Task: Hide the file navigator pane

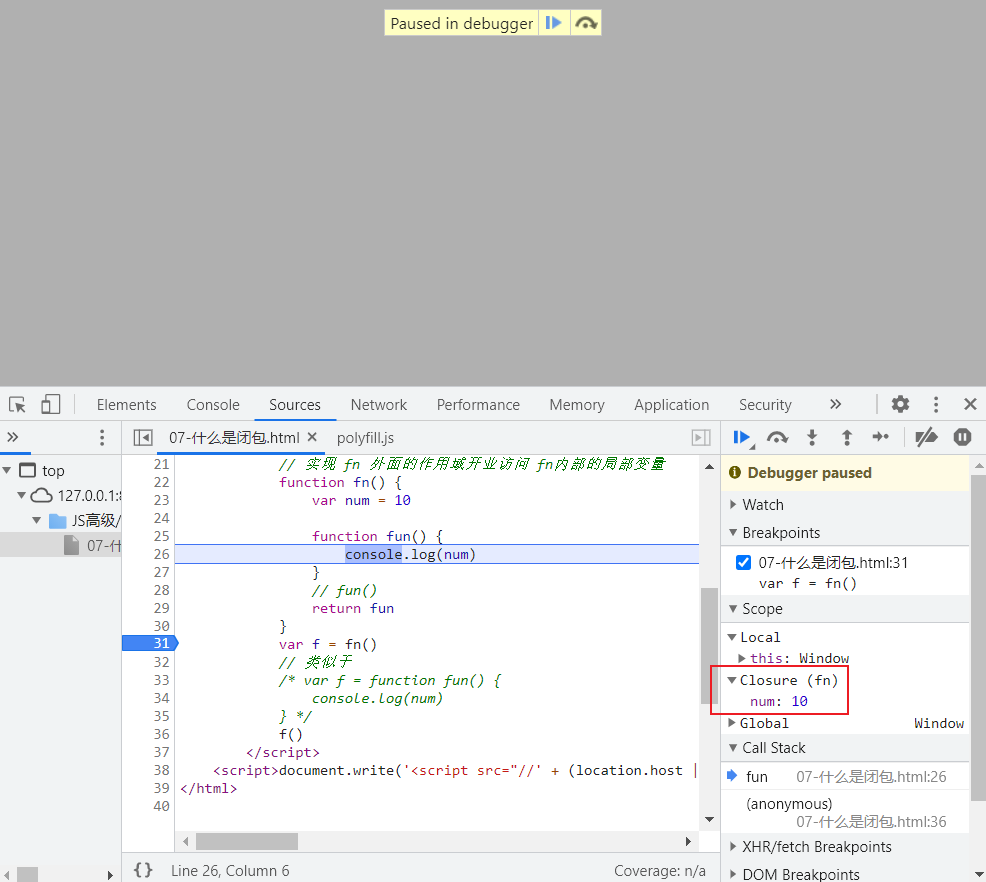Action: 143,438
